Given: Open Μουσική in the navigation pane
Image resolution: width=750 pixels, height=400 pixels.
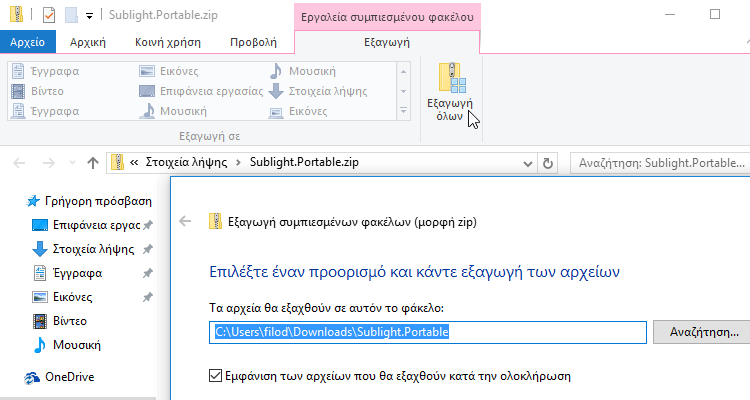Looking at the screenshot, I should (x=67, y=344).
